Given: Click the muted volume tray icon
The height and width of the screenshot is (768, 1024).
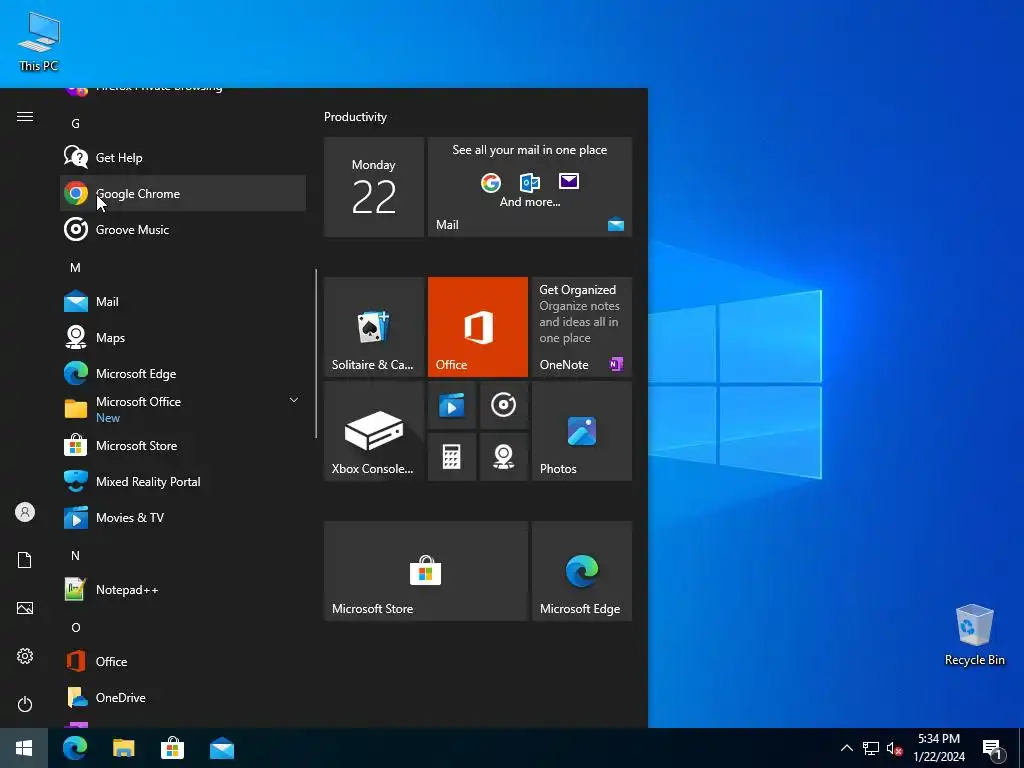Looking at the screenshot, I should [895, 748].
